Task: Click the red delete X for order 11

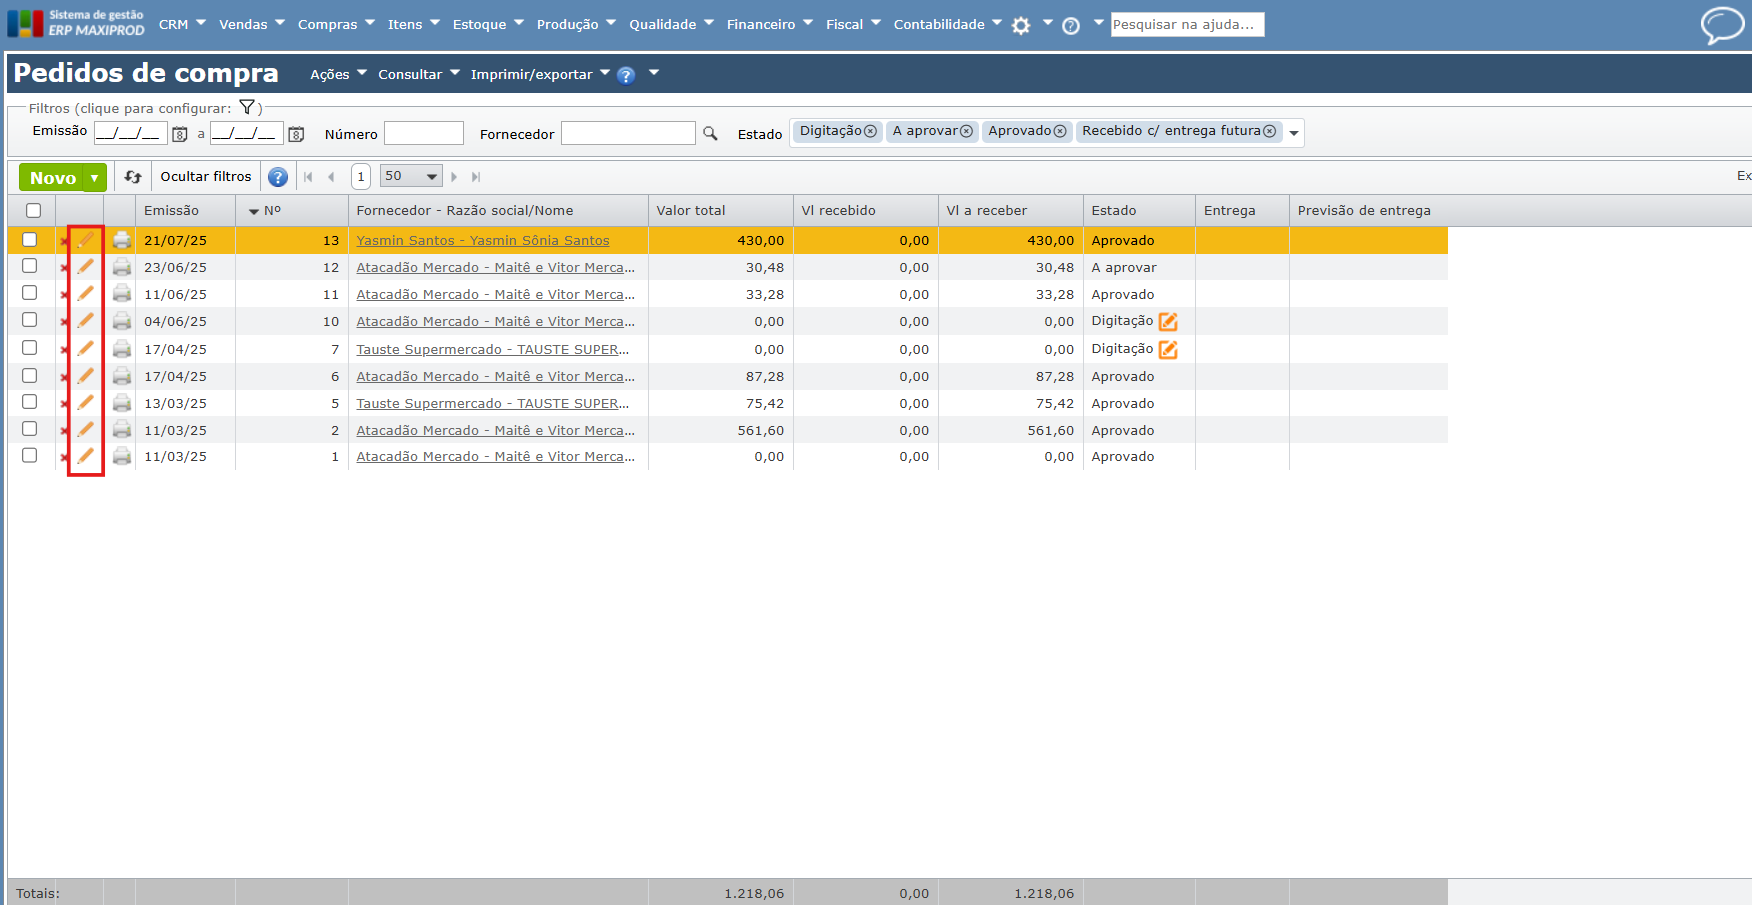Action: tap(64, 295)
